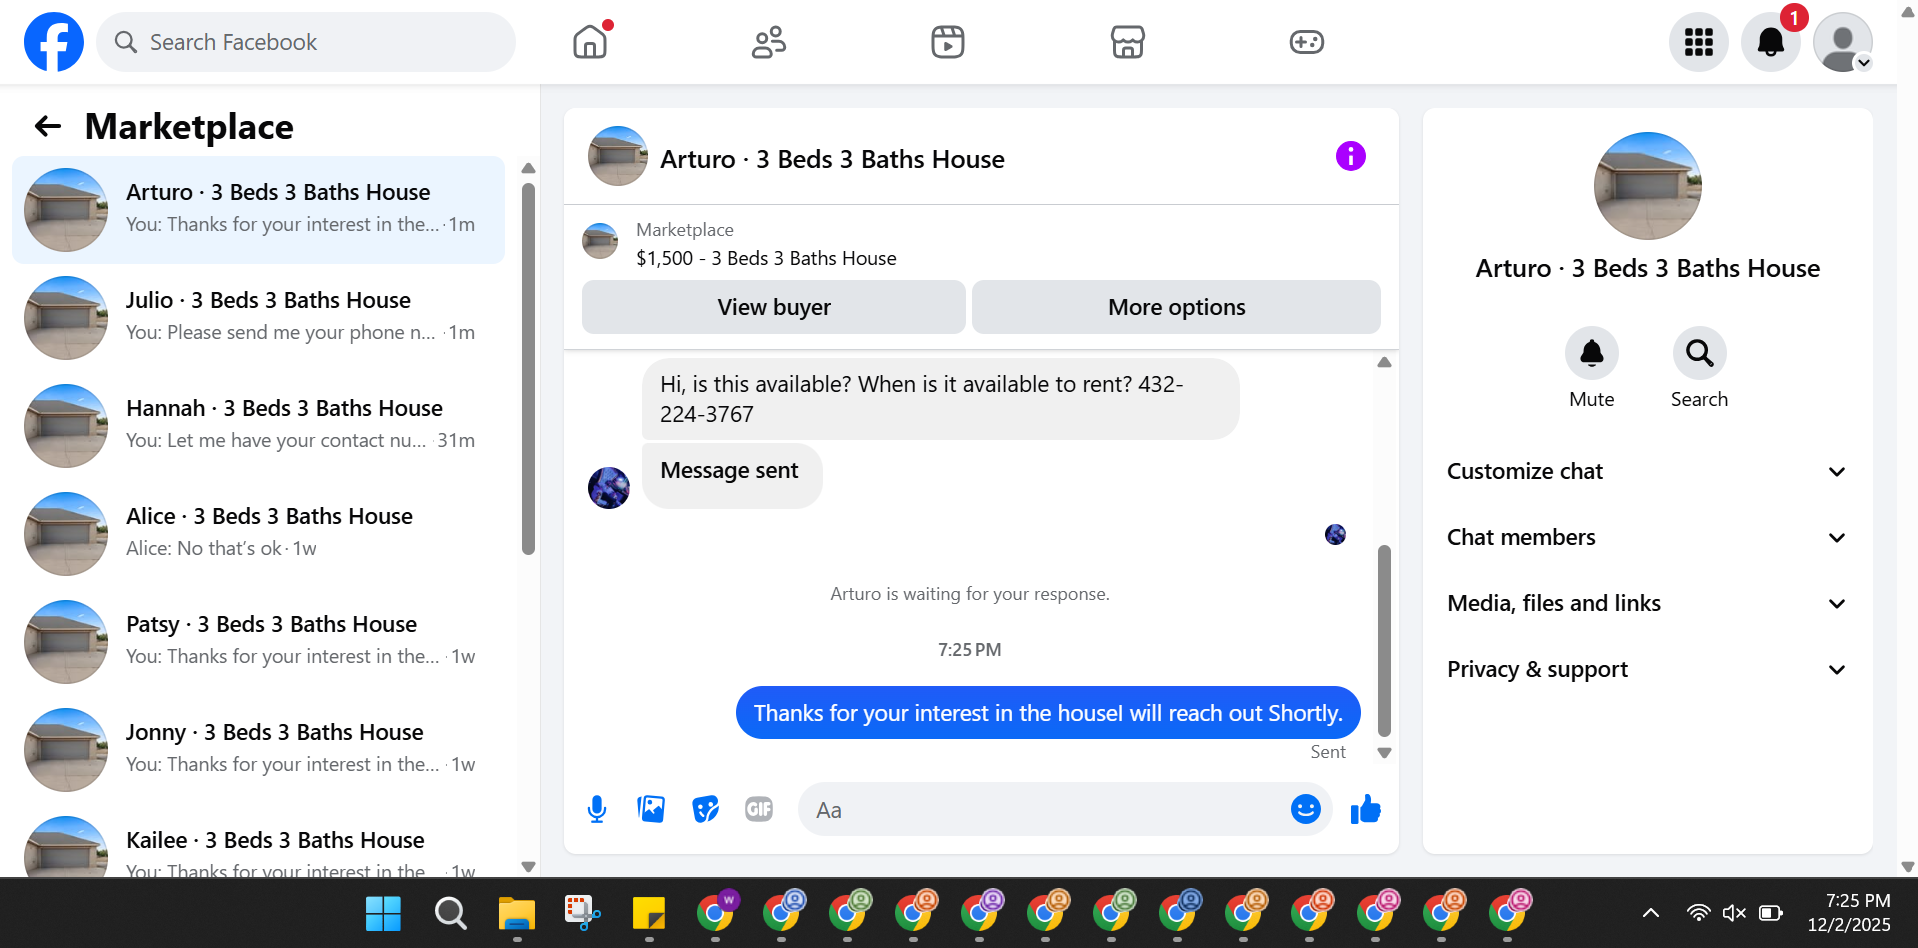The image size is (1918, 948).
Task: Expand Media, files and links section
Action: (x=1647, y=603)
